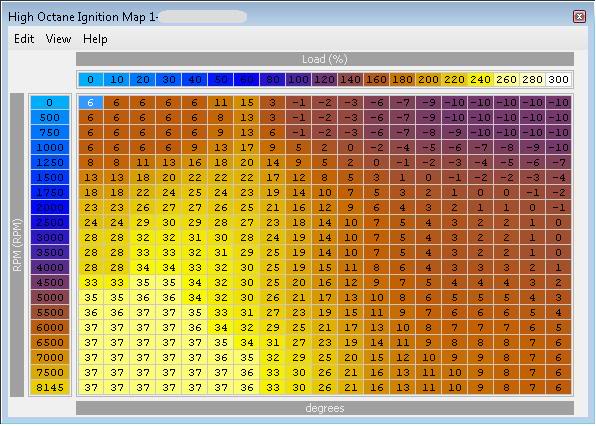596x426 pixels.
Task: Click the Load column header 160
Action: [376, 79]
